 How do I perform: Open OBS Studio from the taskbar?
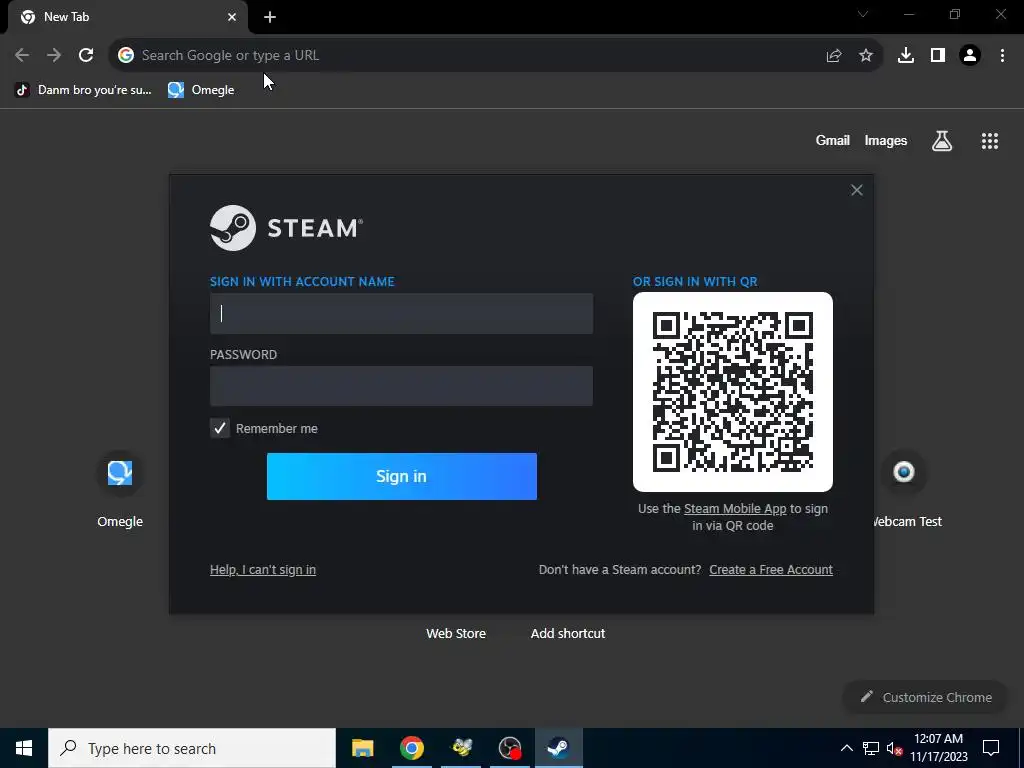(x=510, y=748)
